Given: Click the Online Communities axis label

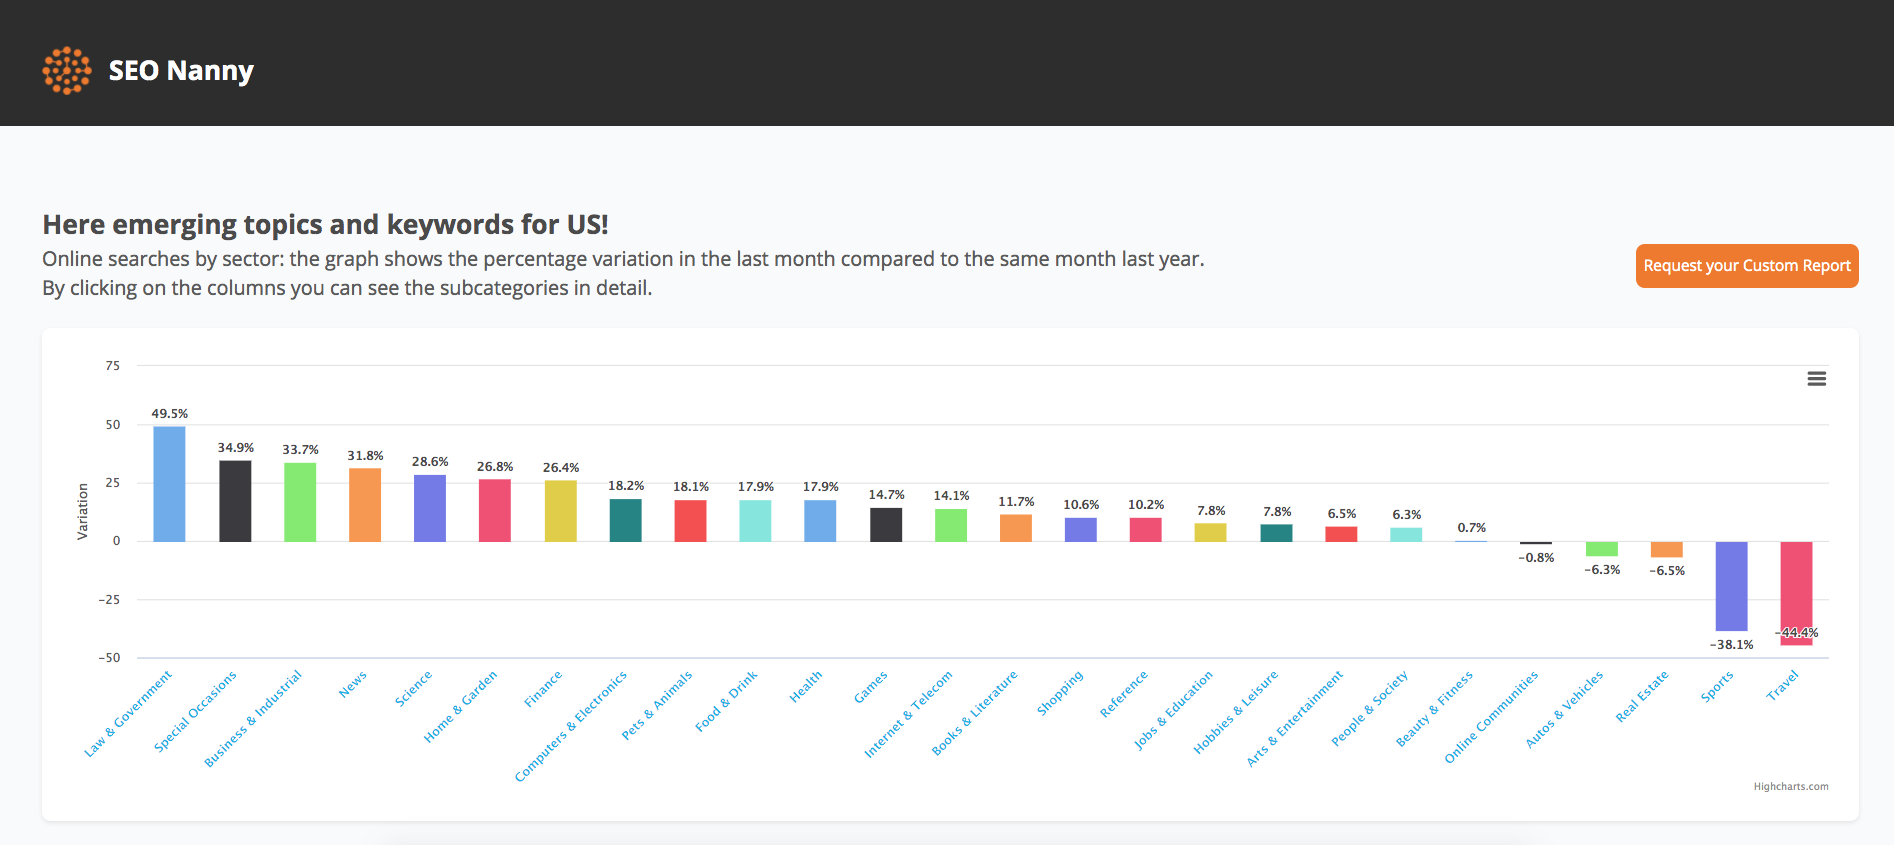Looking at the screenshot, I should tap(1492, 717).
